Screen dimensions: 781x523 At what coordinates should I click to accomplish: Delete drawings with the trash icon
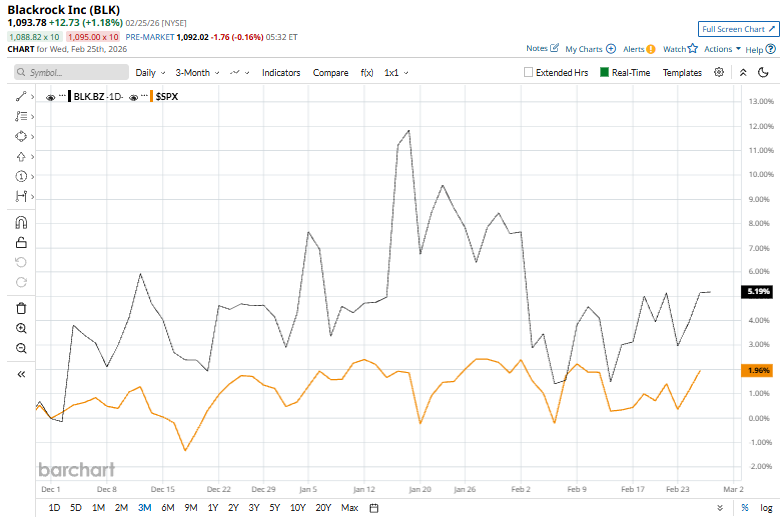coord(21,308)
